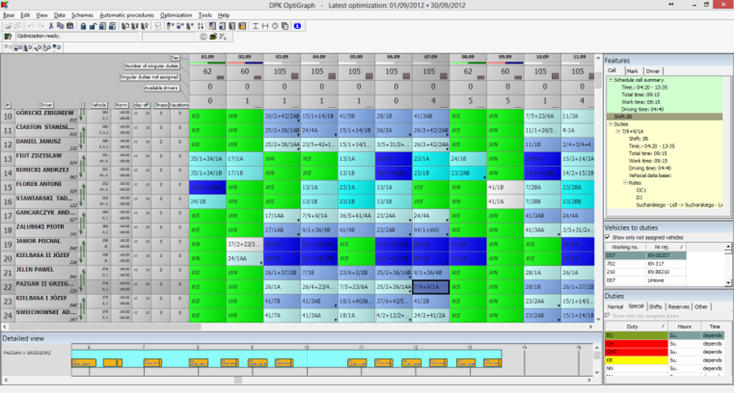Click the scissors cut icon
This screenshot has height=393, width=734.
click(51, 26)
